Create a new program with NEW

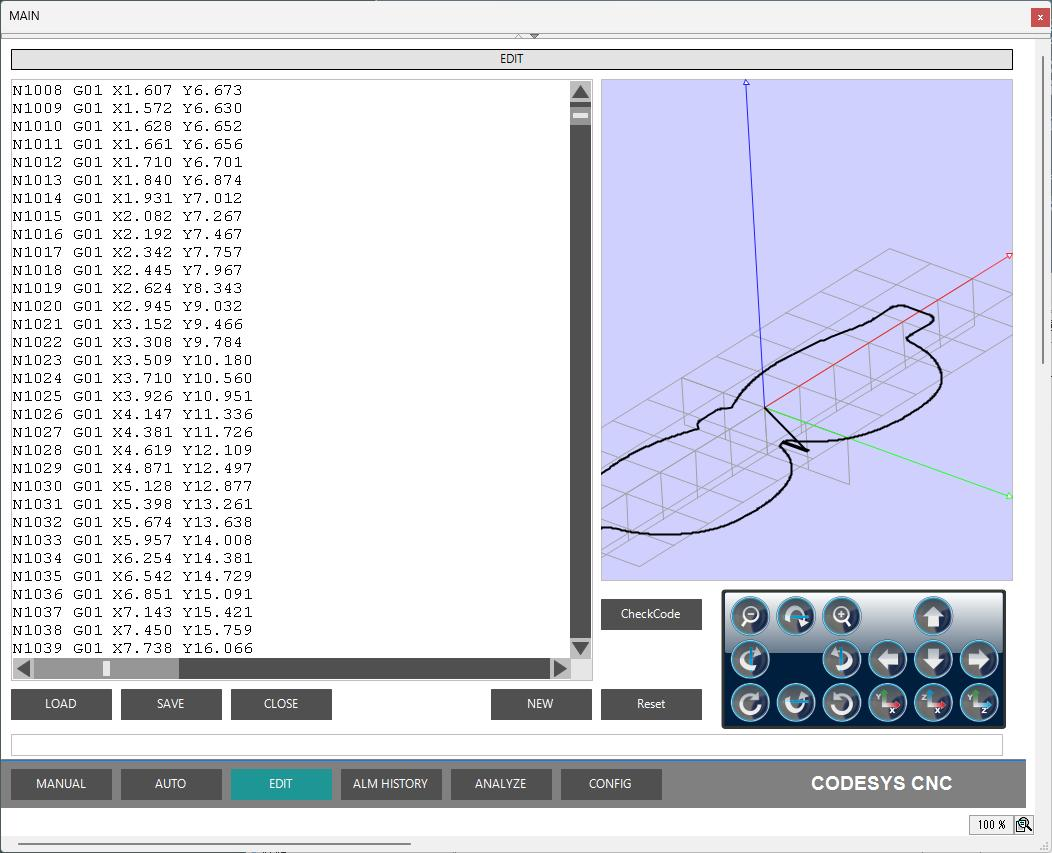tap(541, 704)
